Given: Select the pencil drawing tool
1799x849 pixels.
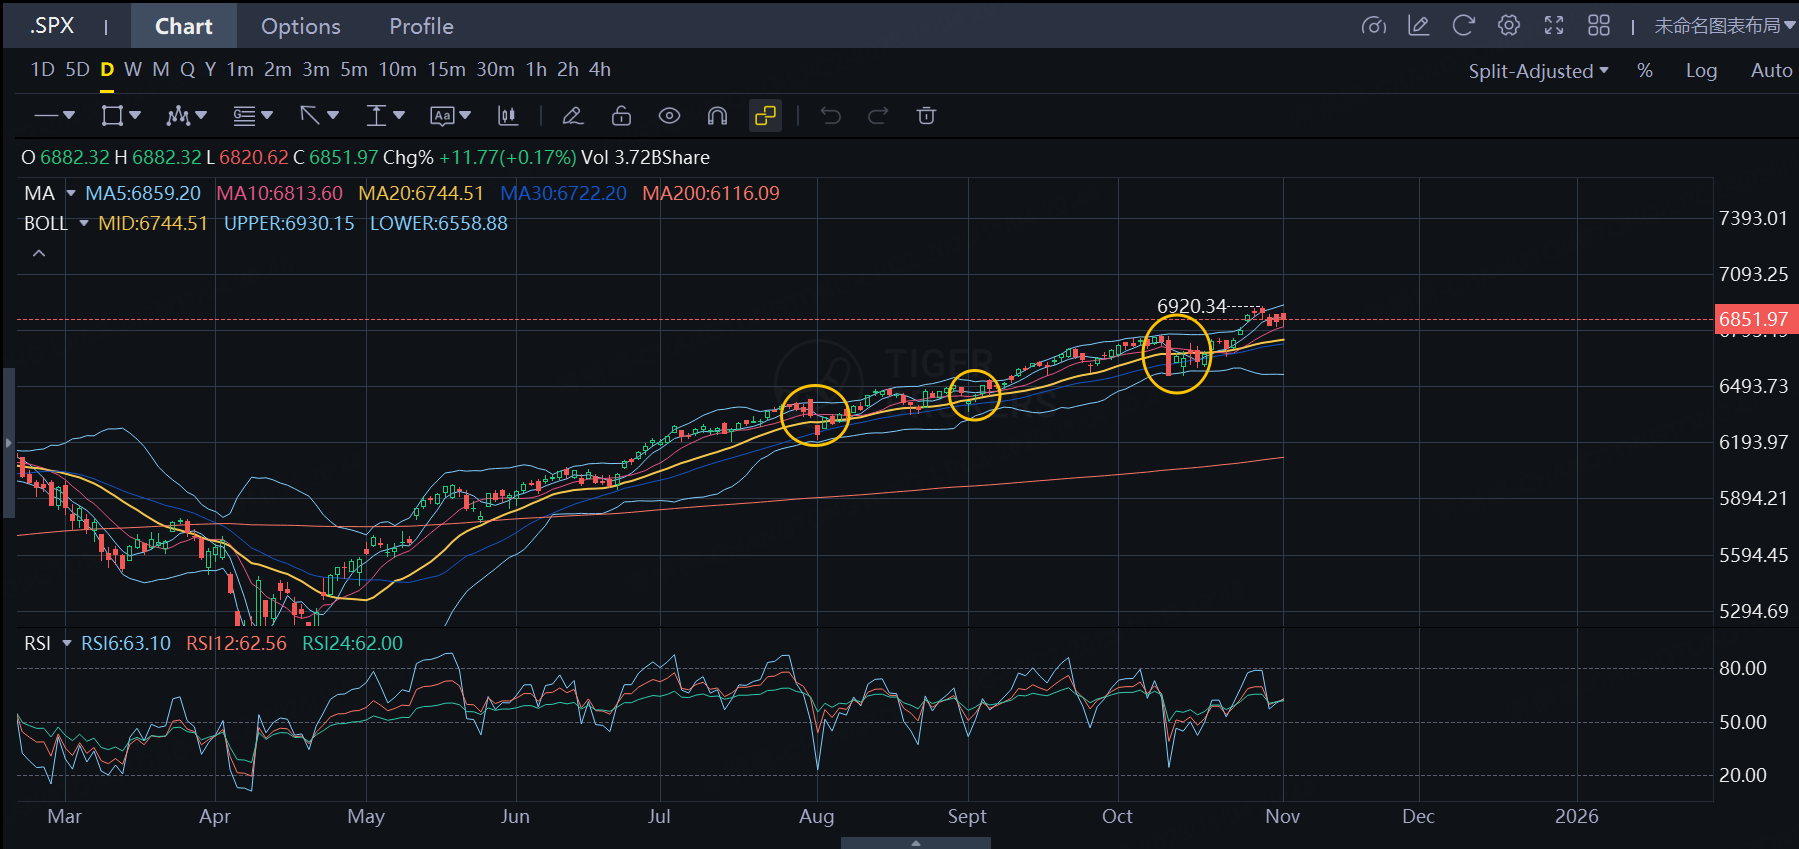Looking at the screenshot, I should [x=573, y=116].
